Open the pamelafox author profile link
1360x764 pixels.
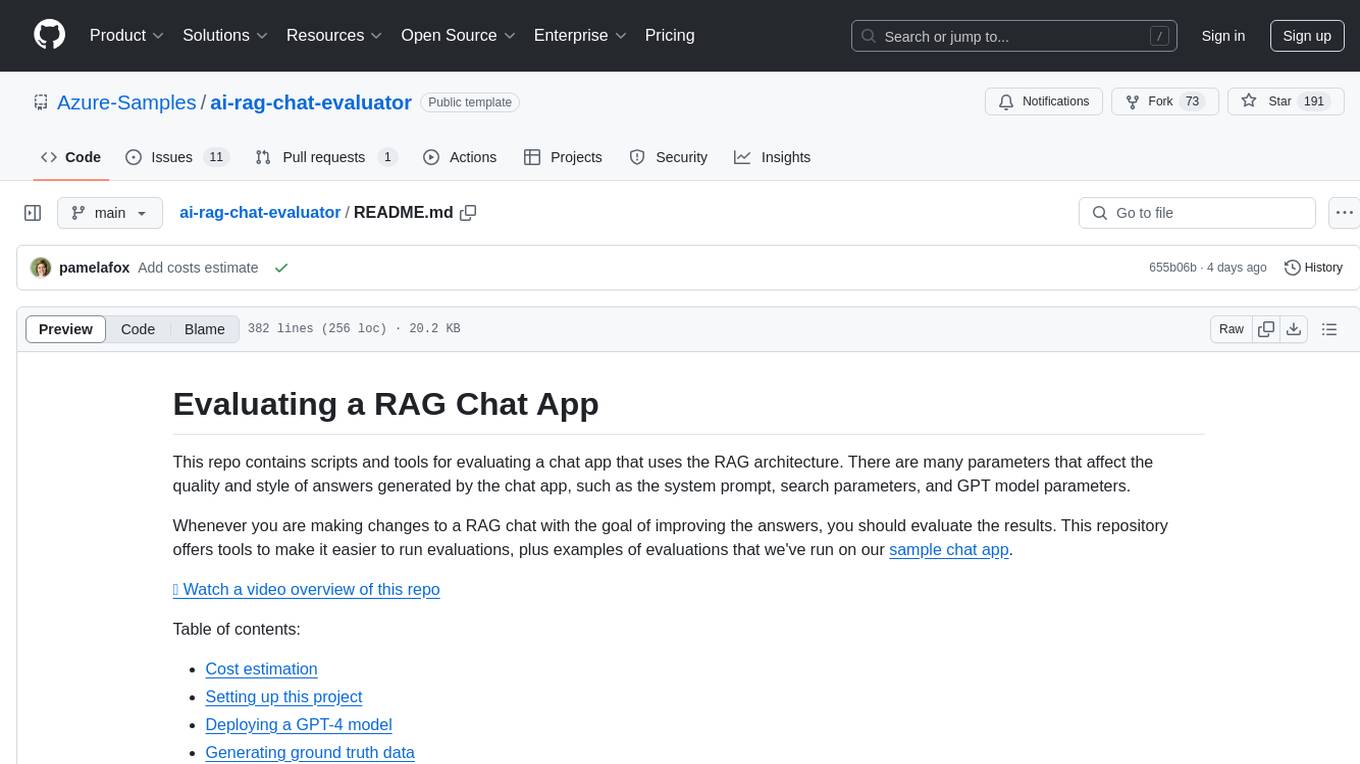coord(94,268)
